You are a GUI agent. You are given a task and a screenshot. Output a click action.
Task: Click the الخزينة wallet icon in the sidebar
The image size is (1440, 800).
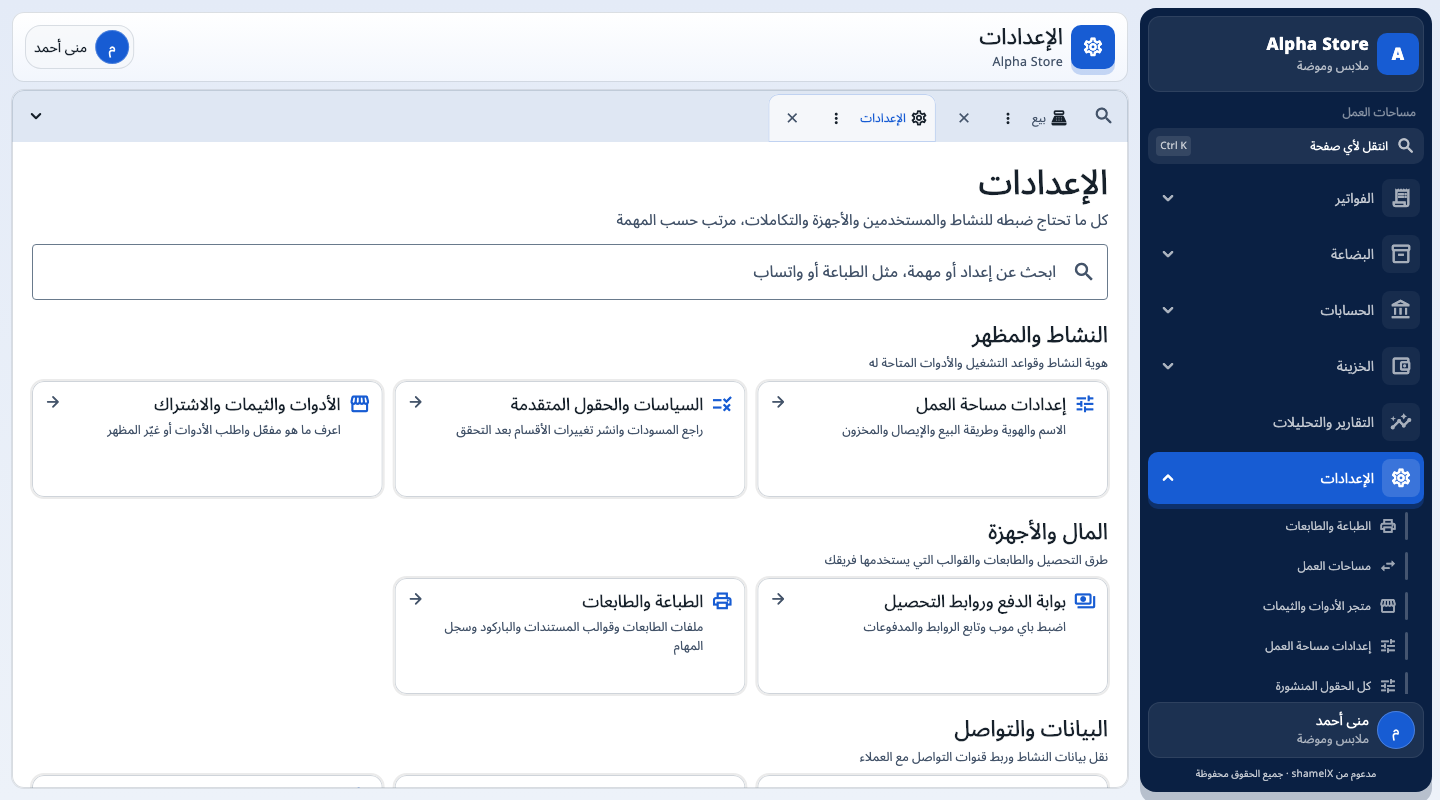[x=1401, y=366]
